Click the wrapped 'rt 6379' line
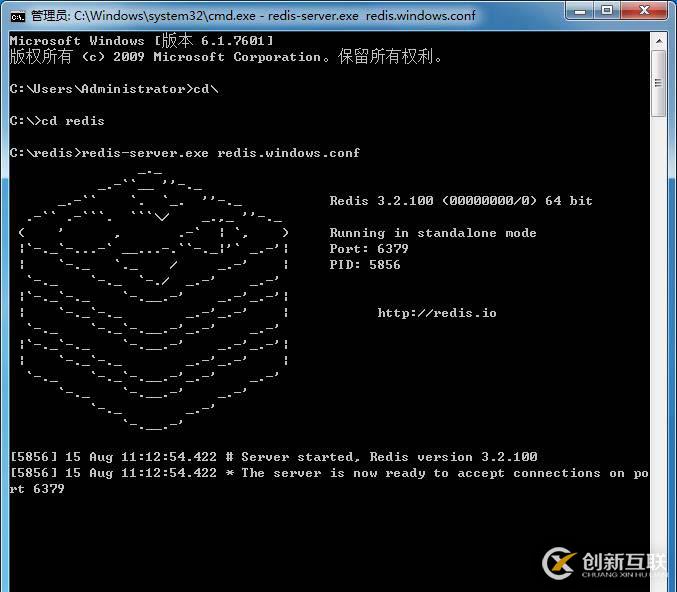The height and width of the screenshot is (592, 677). pos(37,489)
